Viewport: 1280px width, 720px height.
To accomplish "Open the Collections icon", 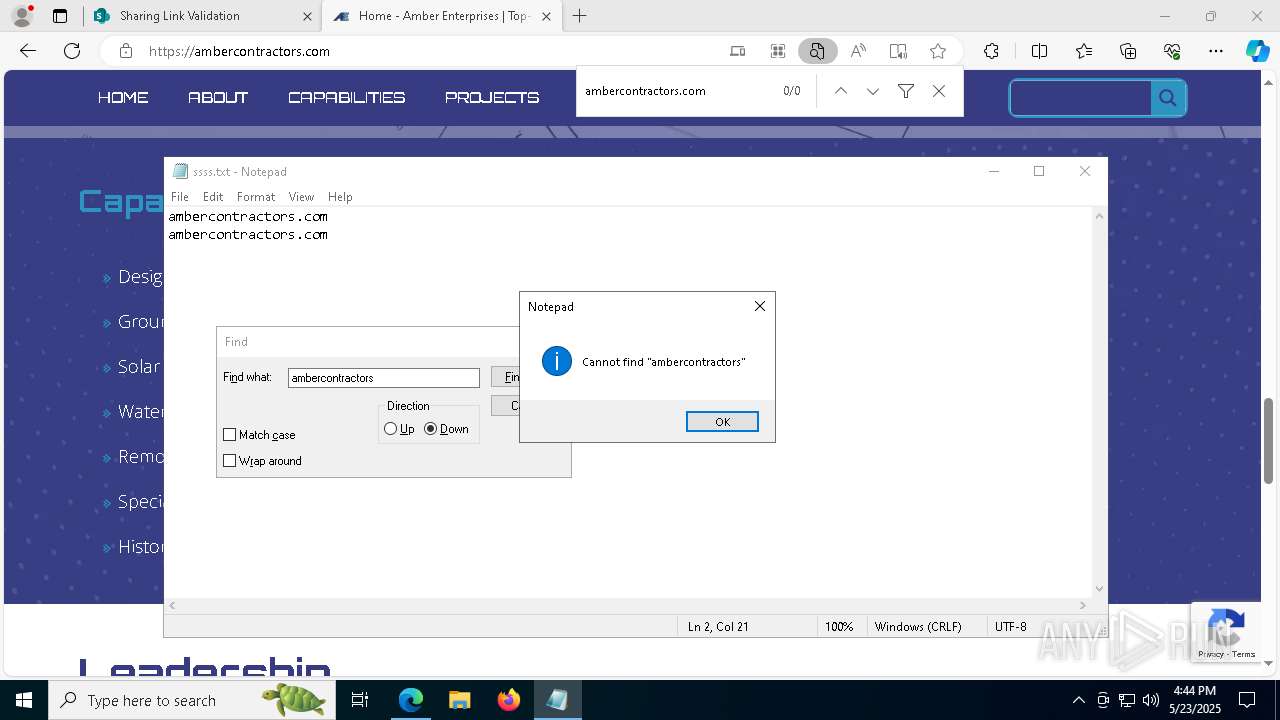I will pos(1128,51).
